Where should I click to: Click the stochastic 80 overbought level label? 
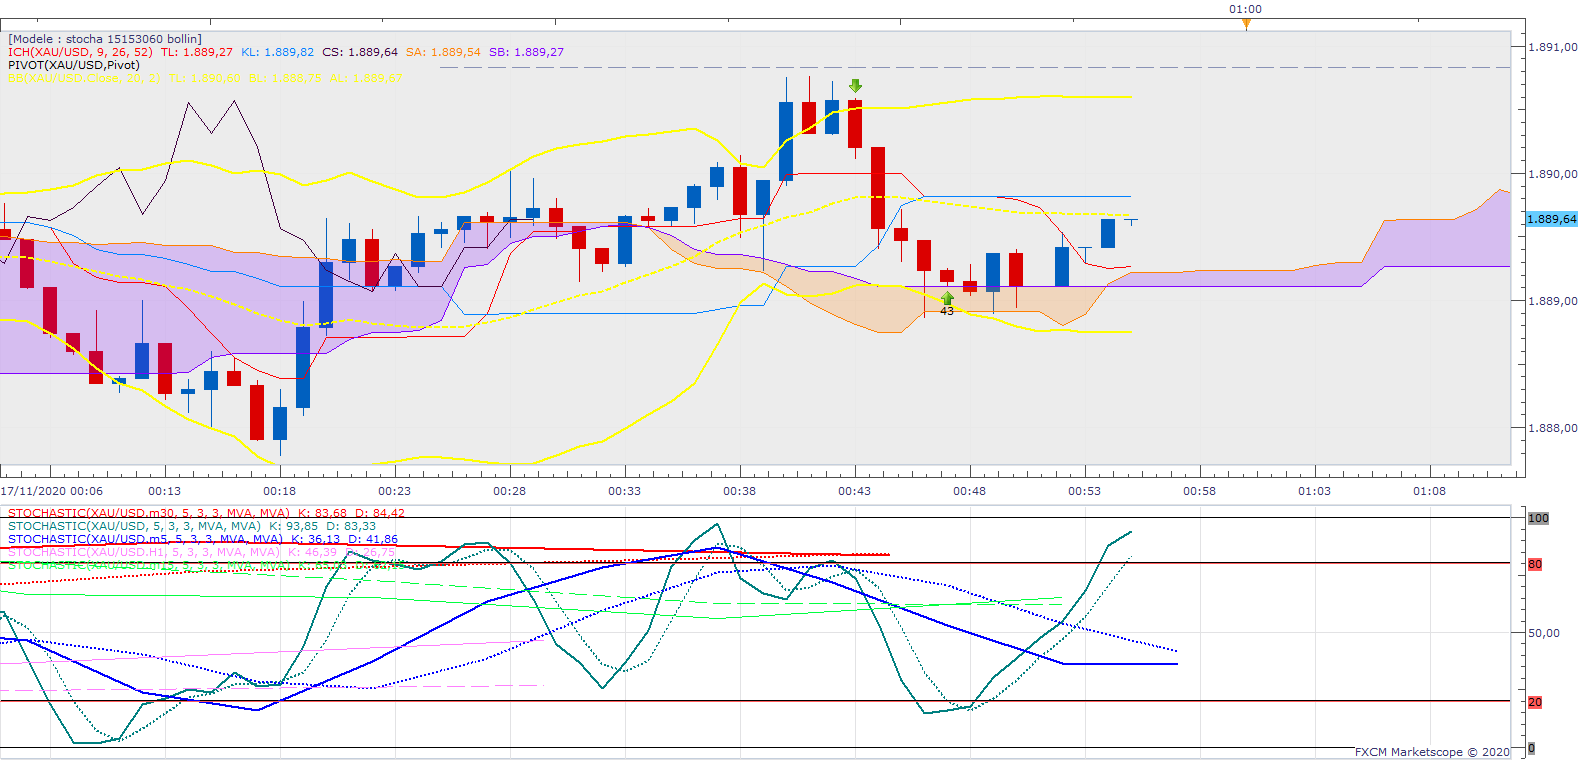1535,564
